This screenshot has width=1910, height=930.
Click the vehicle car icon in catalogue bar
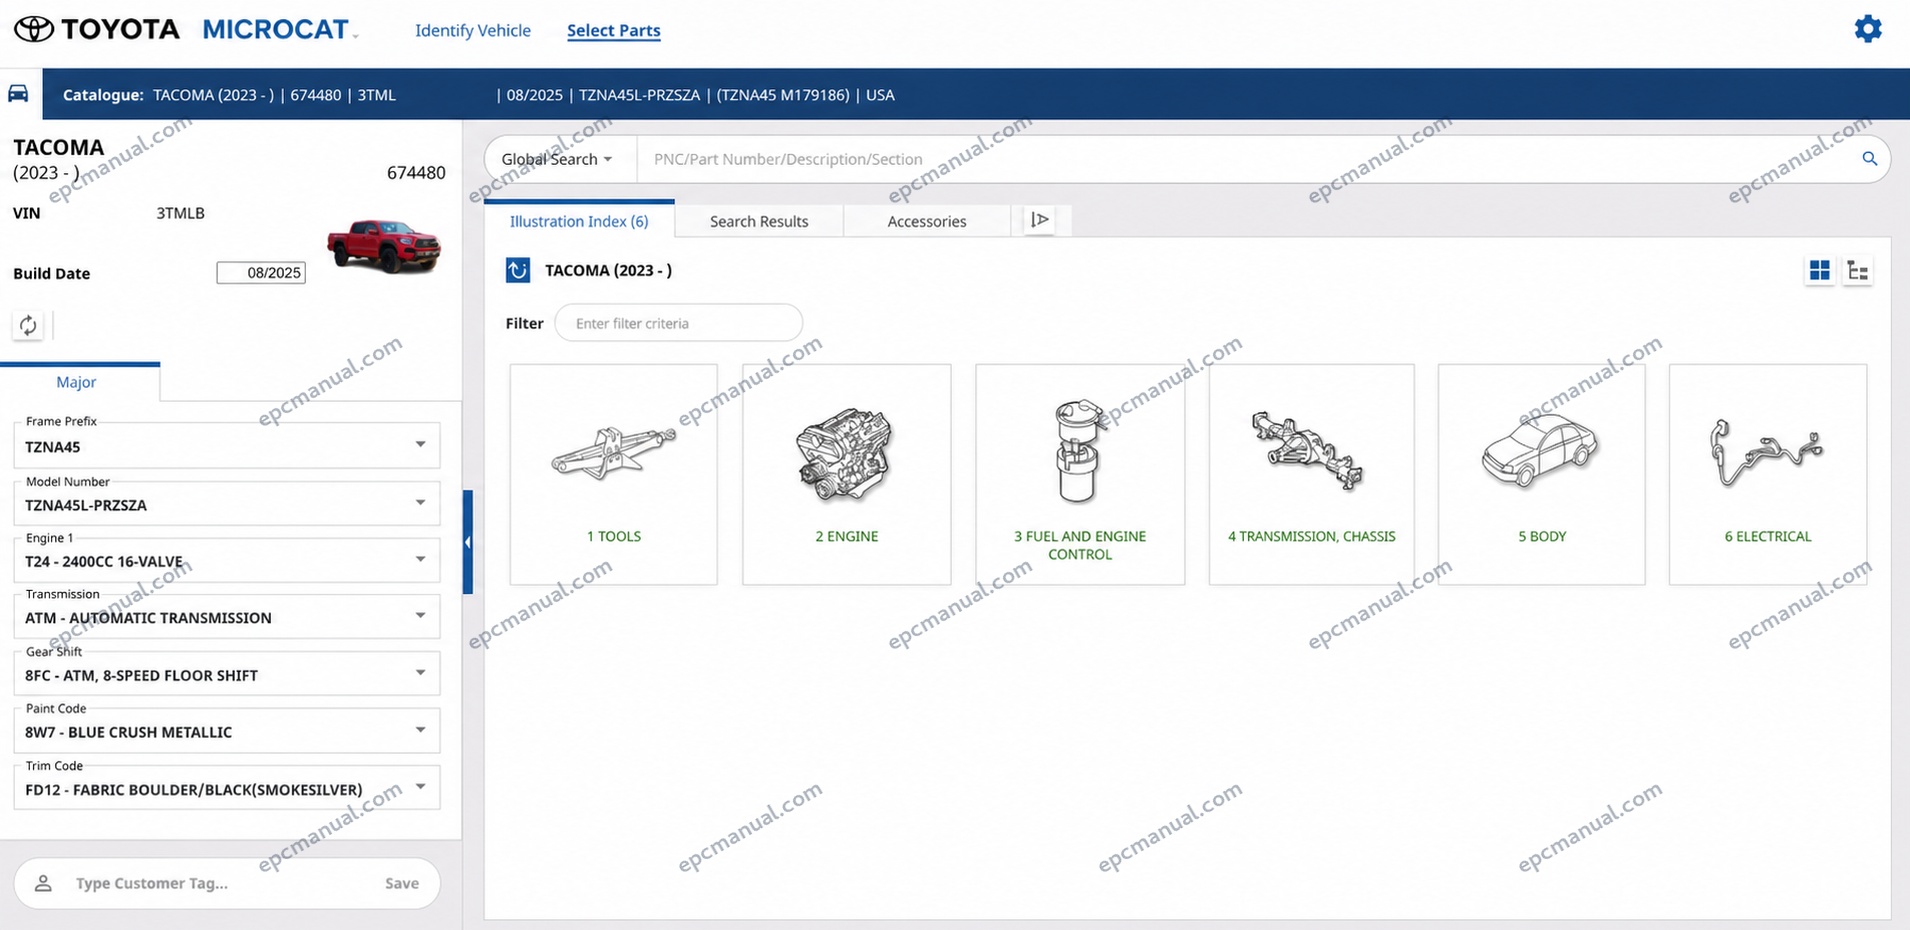[19, 94]
